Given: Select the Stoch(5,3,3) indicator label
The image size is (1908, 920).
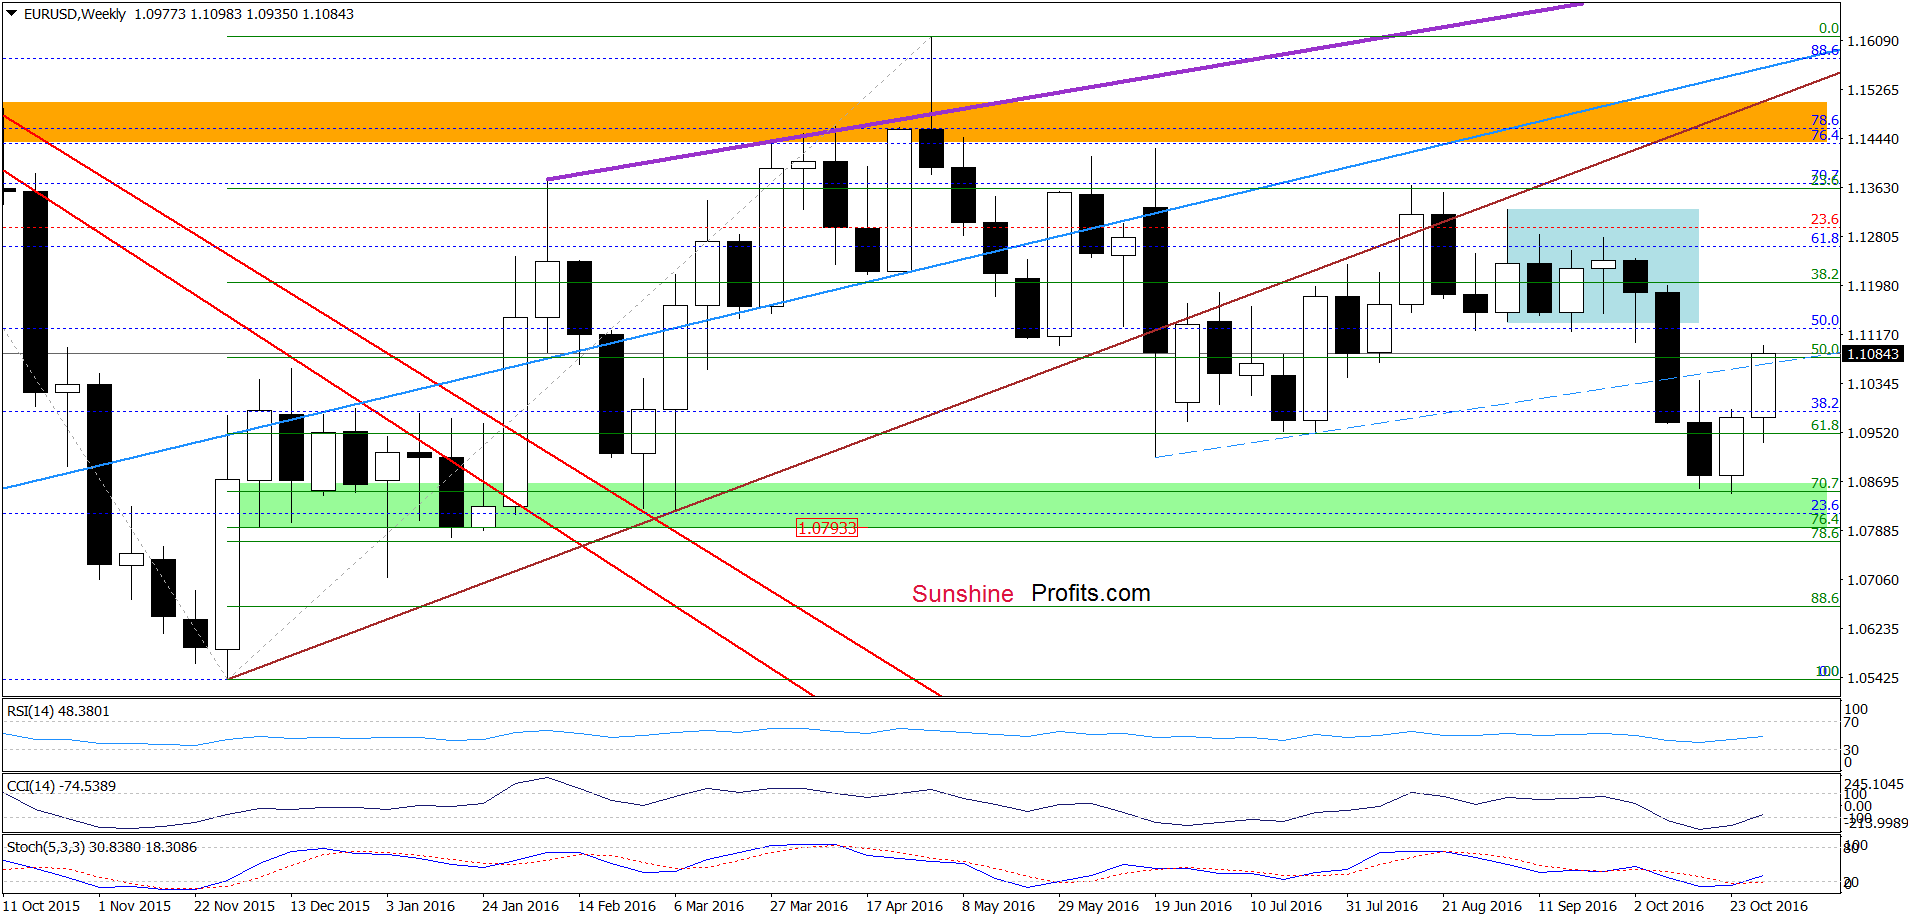Looking at the screenshot, I should coord(102,847).
